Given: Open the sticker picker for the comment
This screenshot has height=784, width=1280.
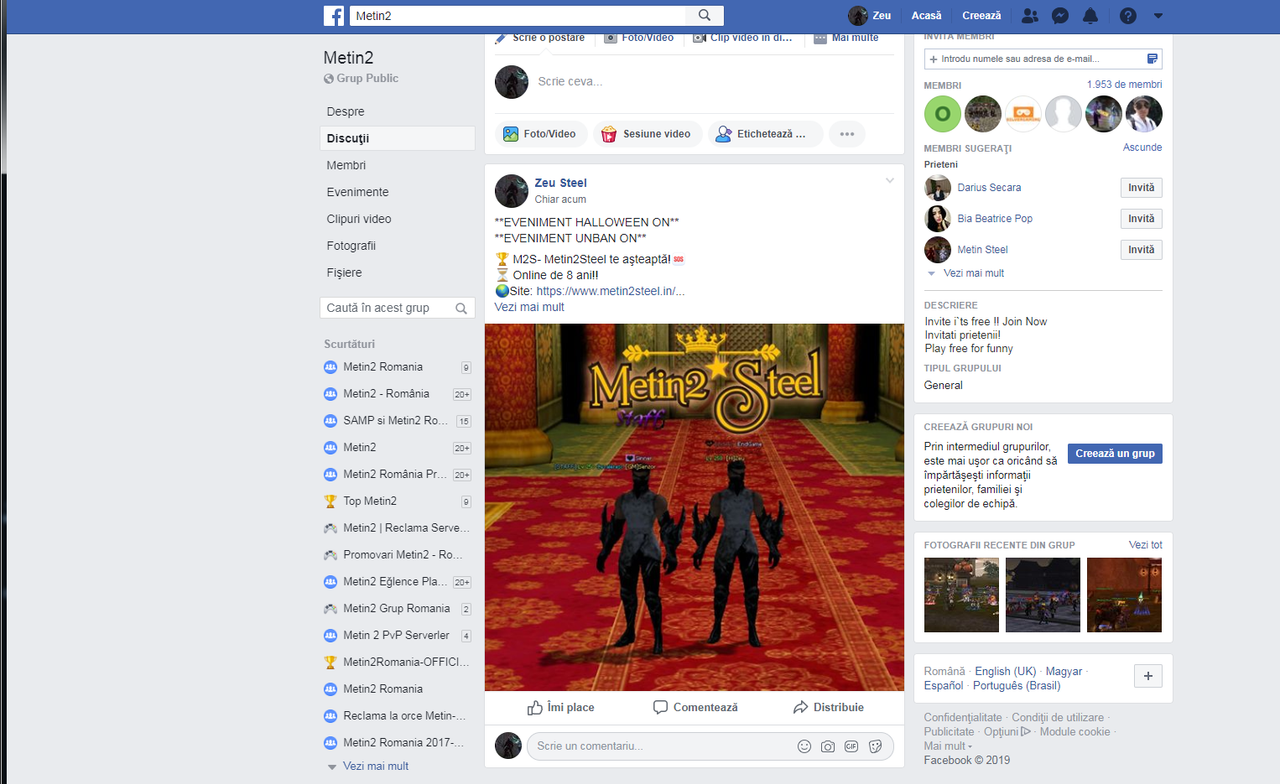Looking at the screenshot, I should pos(875,746).
